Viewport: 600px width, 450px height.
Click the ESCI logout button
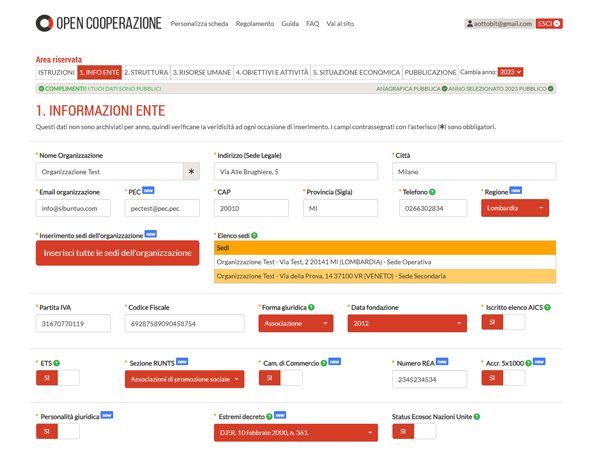[549, 23]
